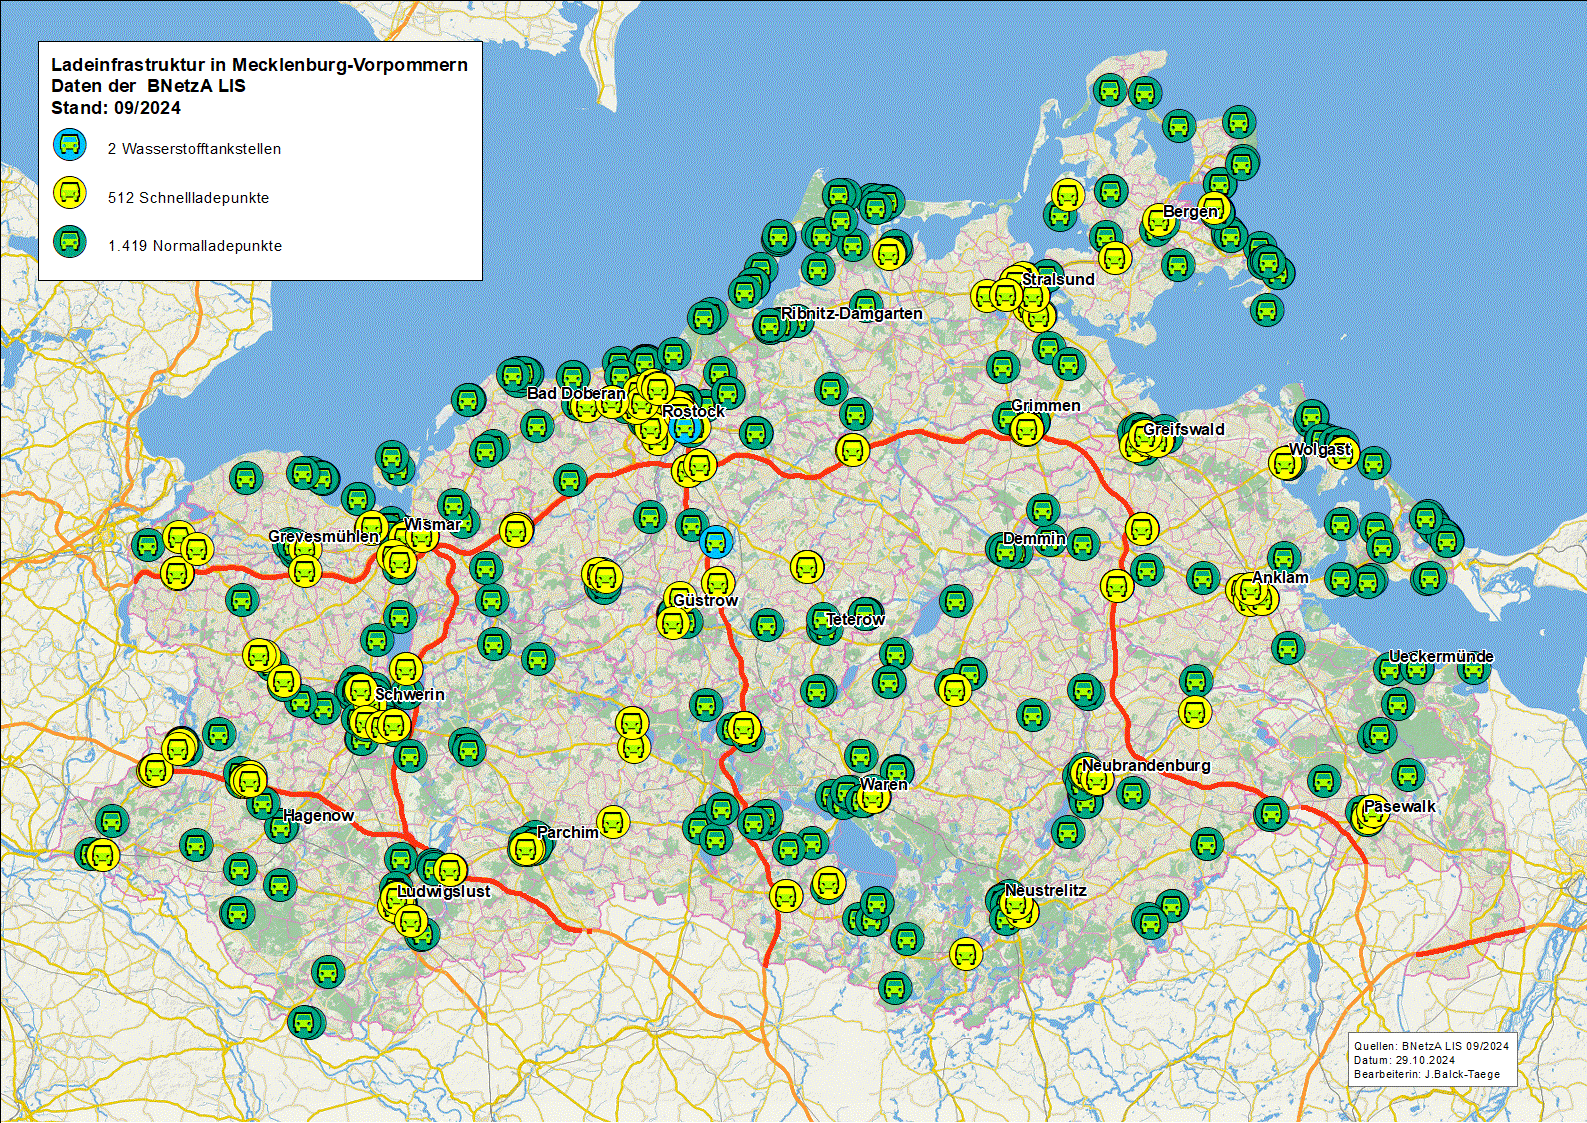Click the "2 Wasserstofftankstellen" legend text

point(194,149)
